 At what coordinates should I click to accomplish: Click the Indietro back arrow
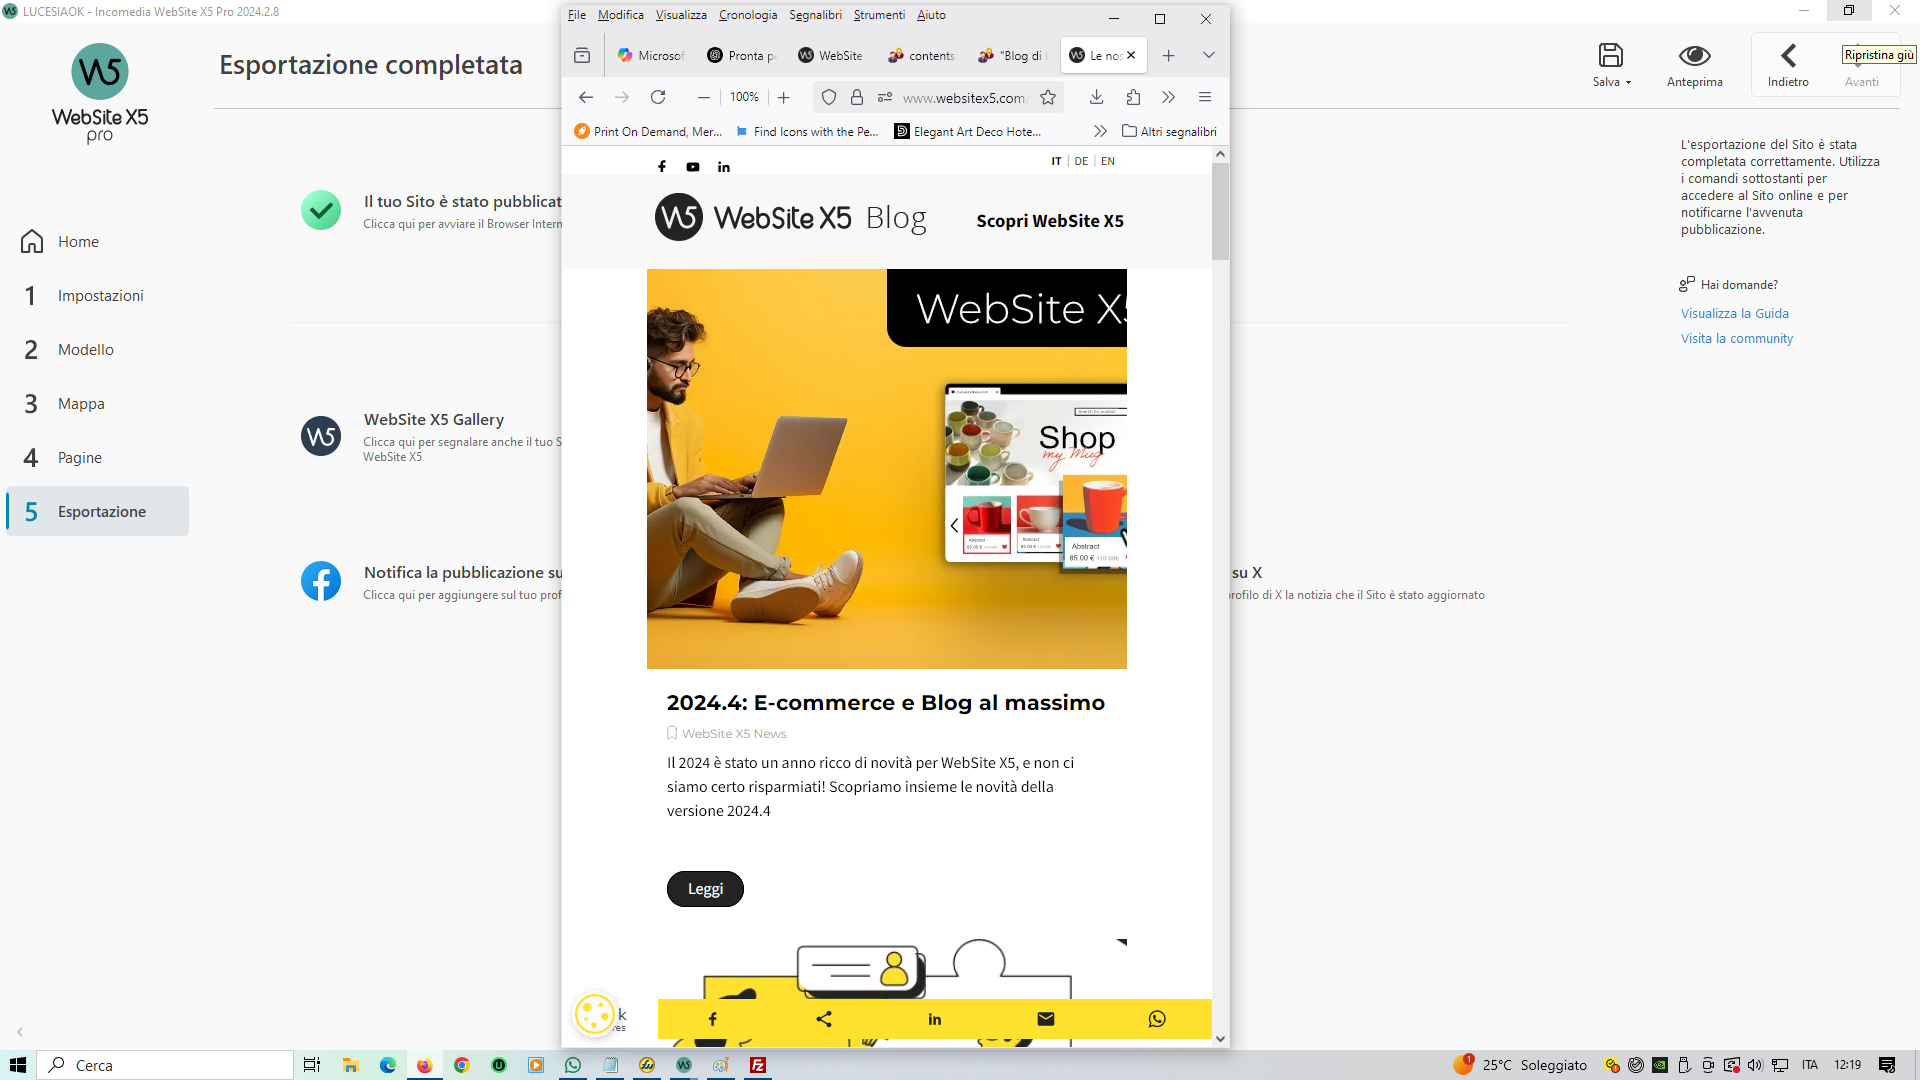point(1788,55)
